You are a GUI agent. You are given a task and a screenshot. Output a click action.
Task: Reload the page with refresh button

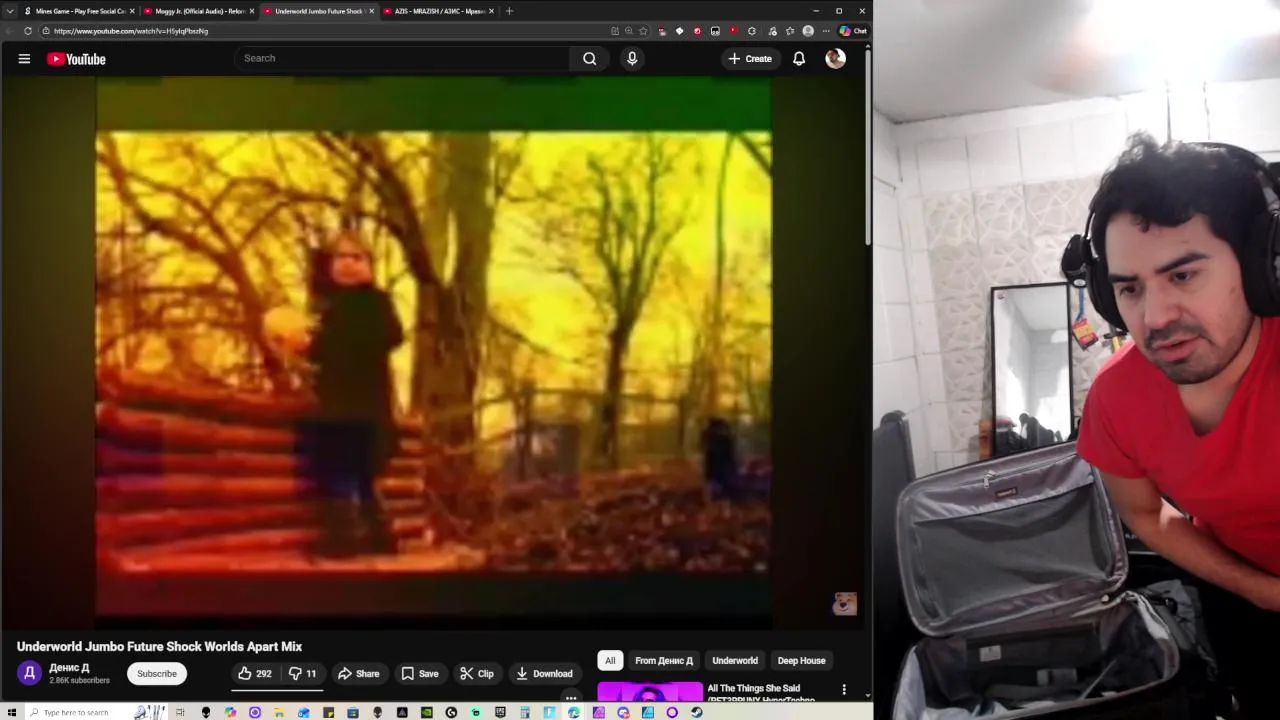click(x=28, y=31)
